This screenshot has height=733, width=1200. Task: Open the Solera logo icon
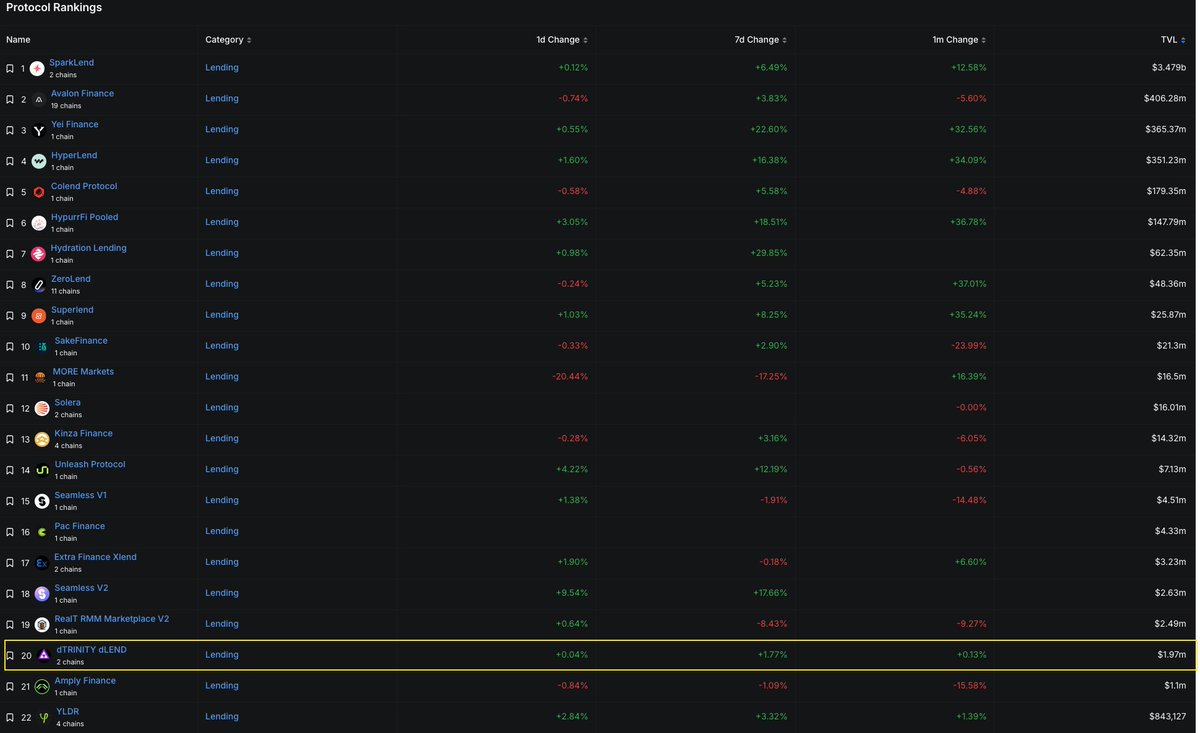pyautogui.click(x=42, y=409)
